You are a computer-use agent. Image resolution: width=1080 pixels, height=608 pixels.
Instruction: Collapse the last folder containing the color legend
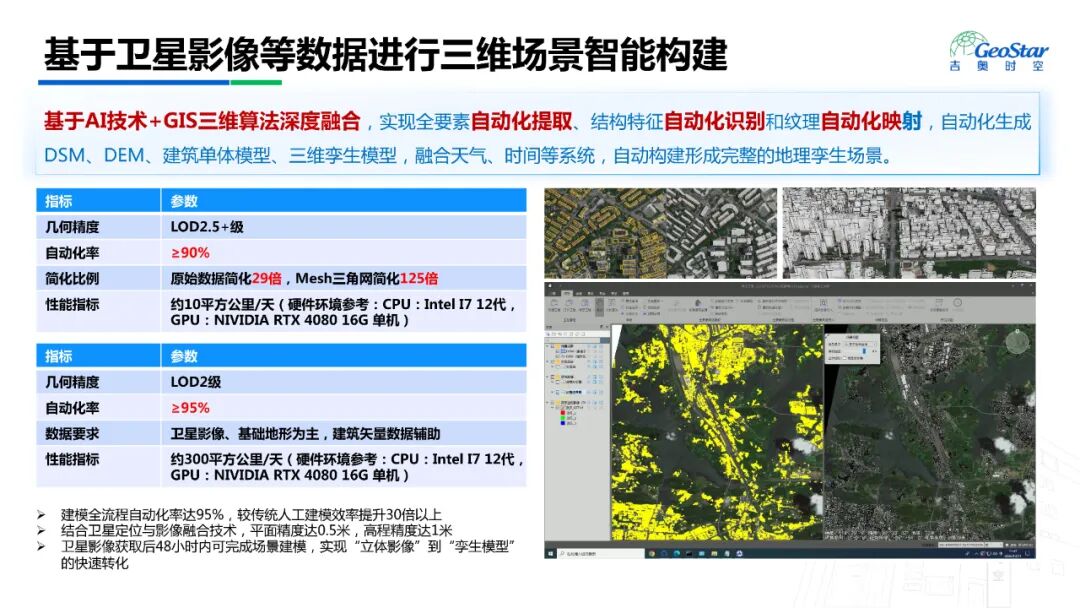pos(547,402)
